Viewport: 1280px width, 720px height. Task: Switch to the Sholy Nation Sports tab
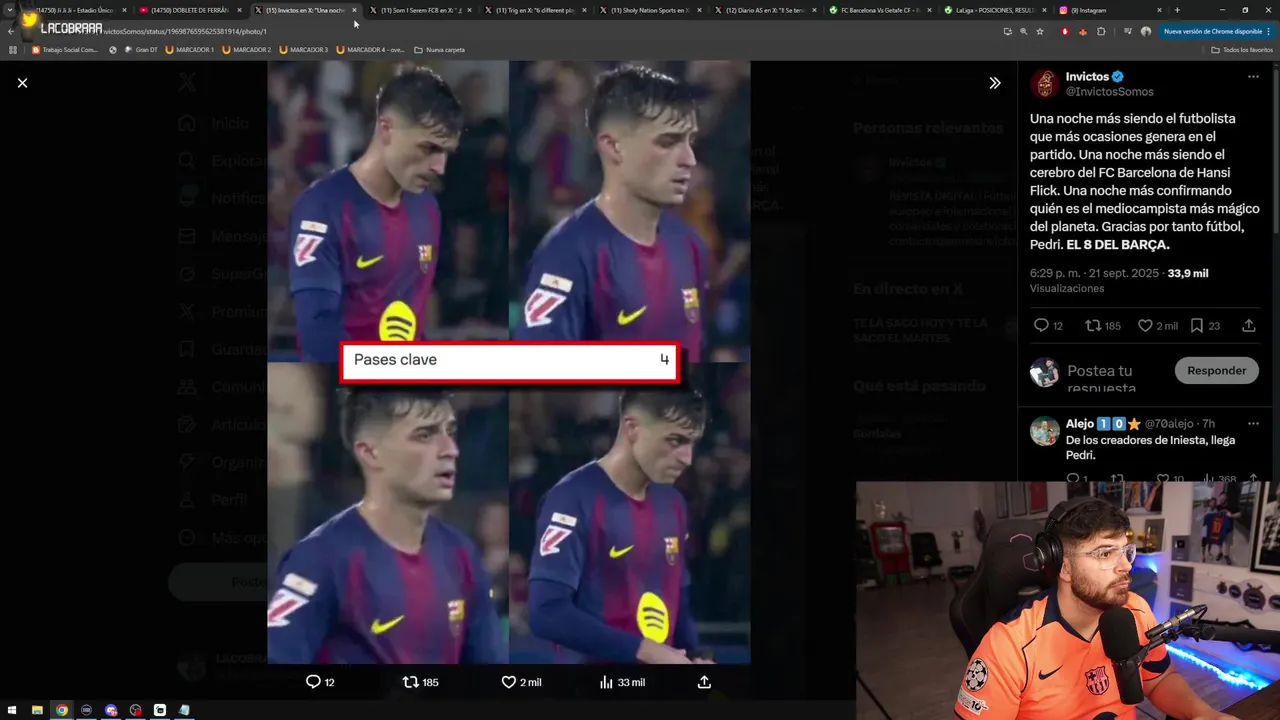[650, 10]
